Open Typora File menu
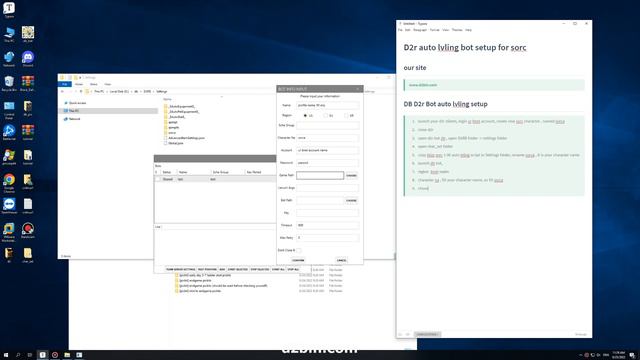 pos(400,30)
